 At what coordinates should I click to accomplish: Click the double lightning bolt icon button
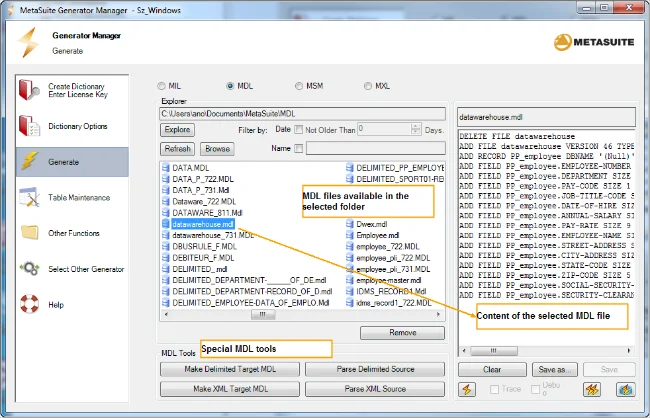tap(592, 389)
